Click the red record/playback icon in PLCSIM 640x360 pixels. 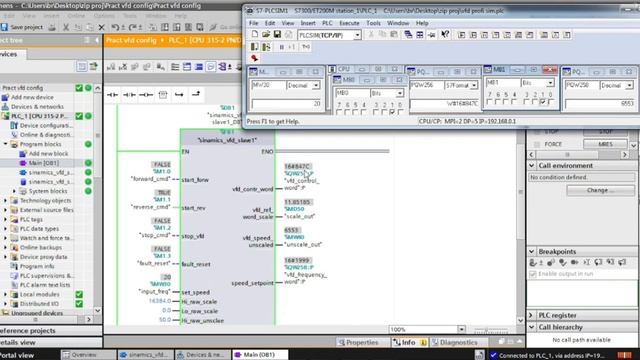pos(255,58)
